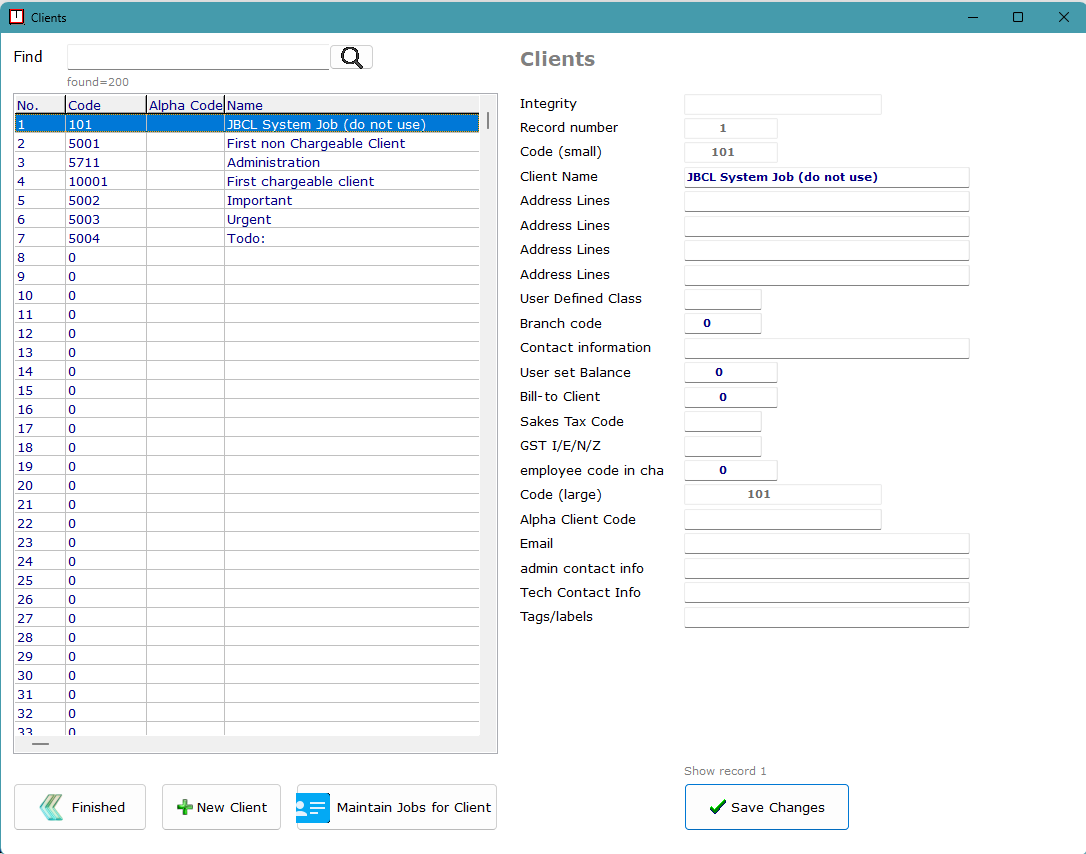
Task: Click the Email input field
Action: 826,543
